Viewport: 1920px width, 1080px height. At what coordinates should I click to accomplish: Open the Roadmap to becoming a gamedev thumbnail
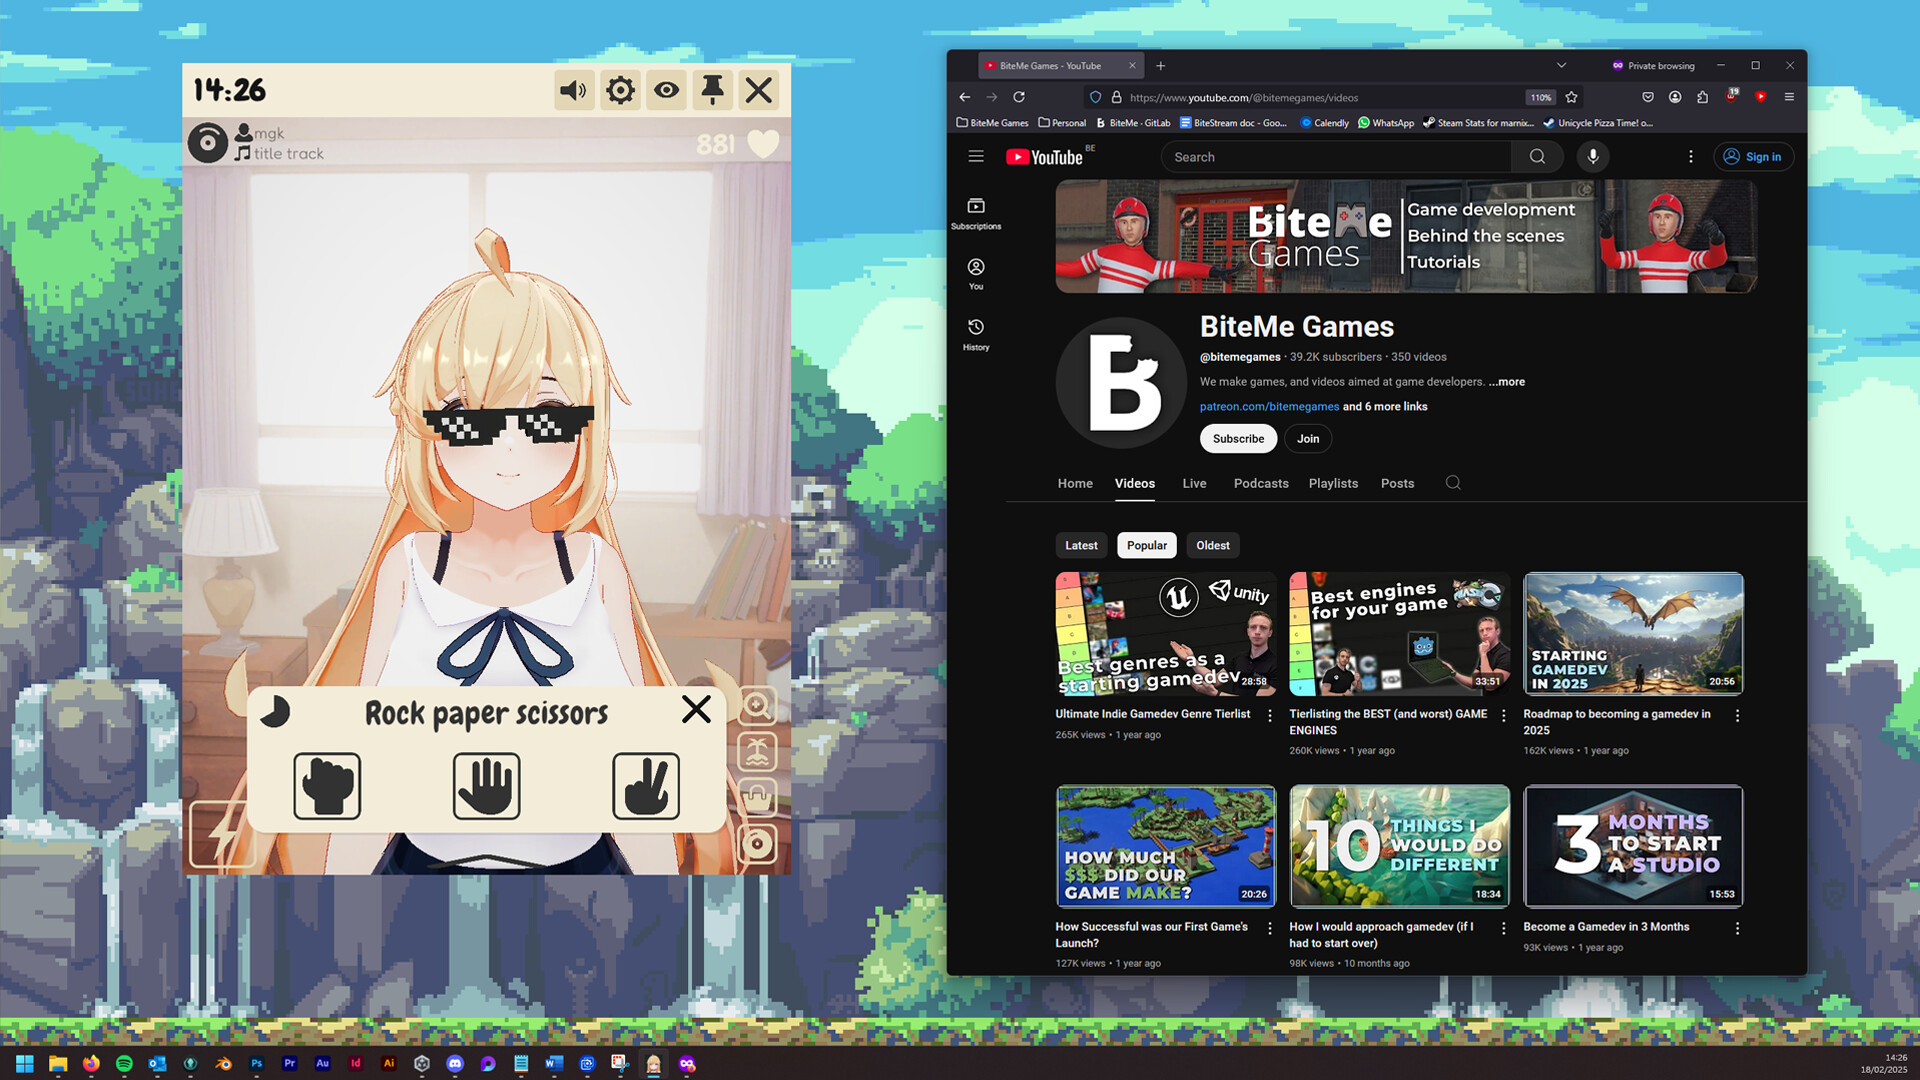coord(1632,633)
